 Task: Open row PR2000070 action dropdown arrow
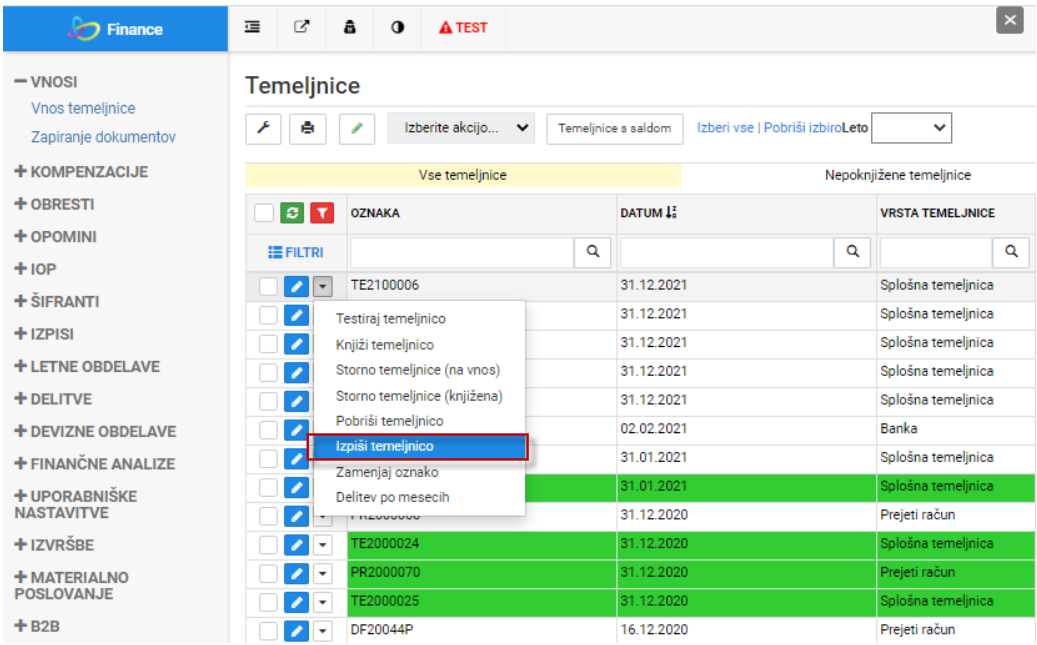point(322,574)
